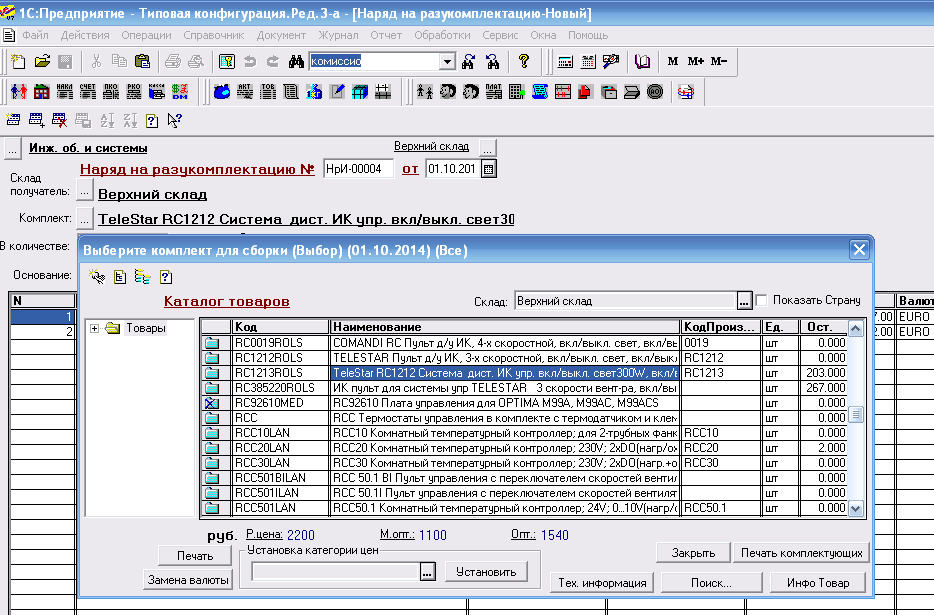
Task: Open the Журнал menu
Action: point(337,35)
